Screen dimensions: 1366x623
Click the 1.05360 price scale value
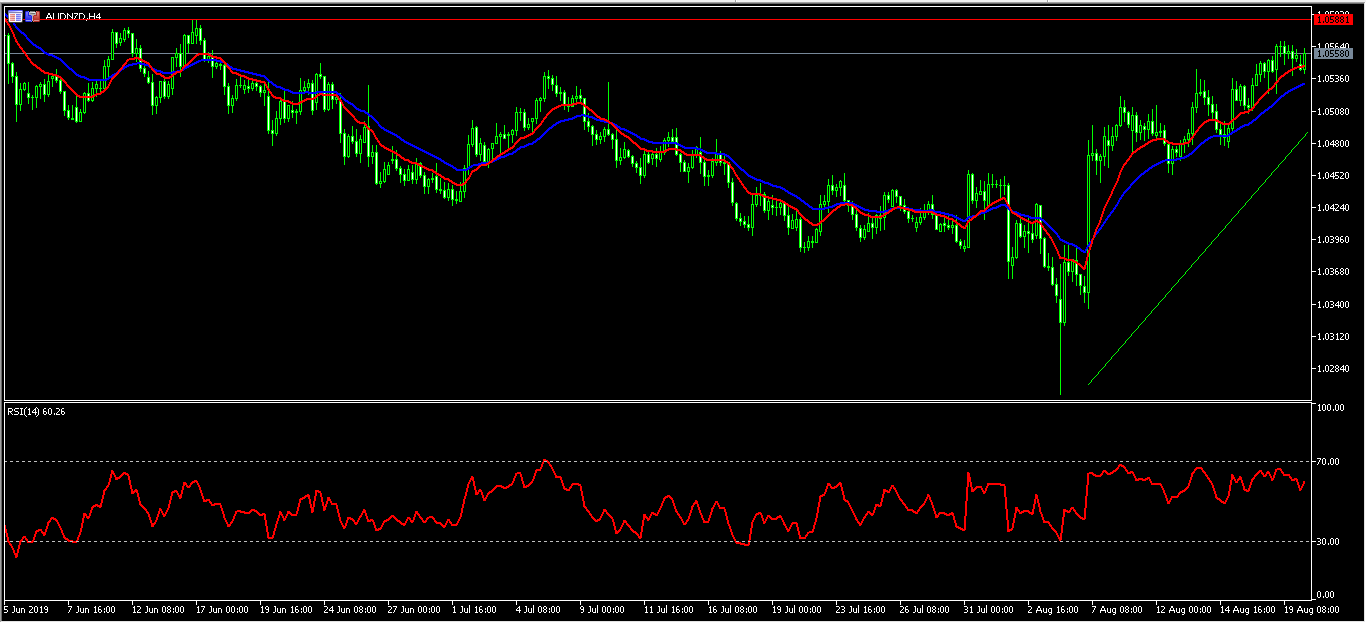(x=1333, y=79)
